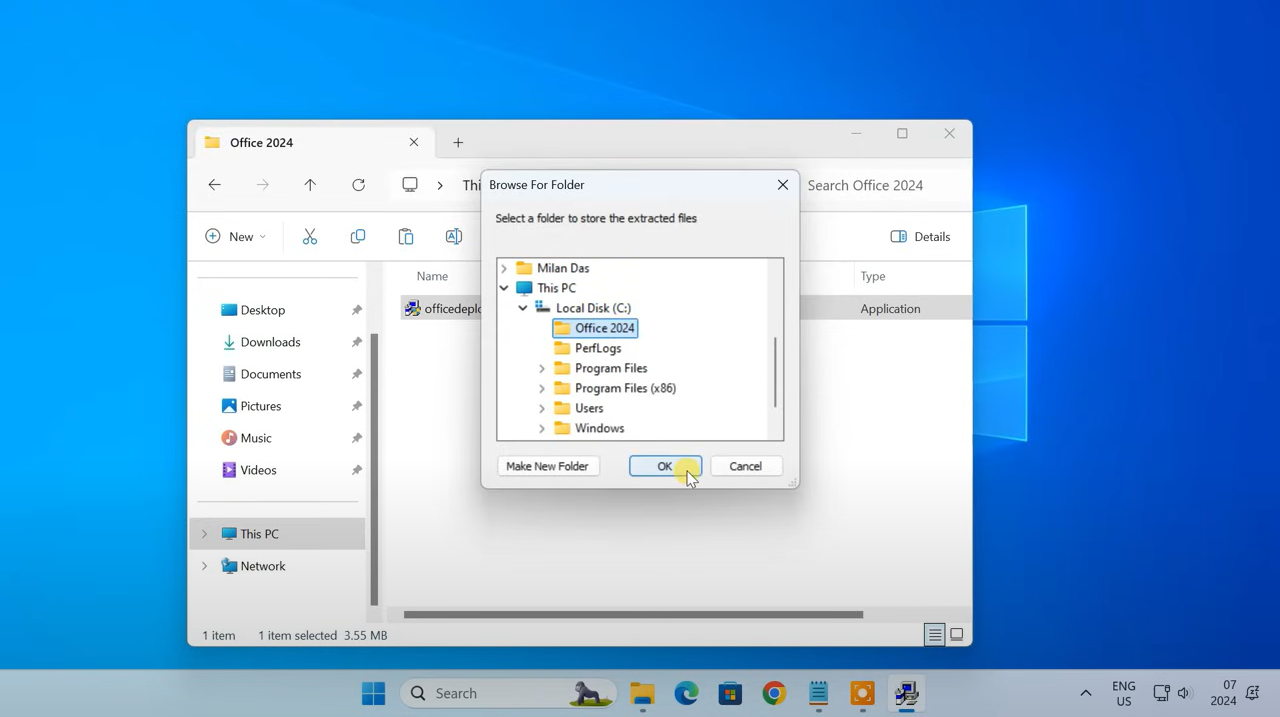This screenshot has height=717, width=1280.
Task: Go up one folder level in Explorer
Action: point(310,185)
